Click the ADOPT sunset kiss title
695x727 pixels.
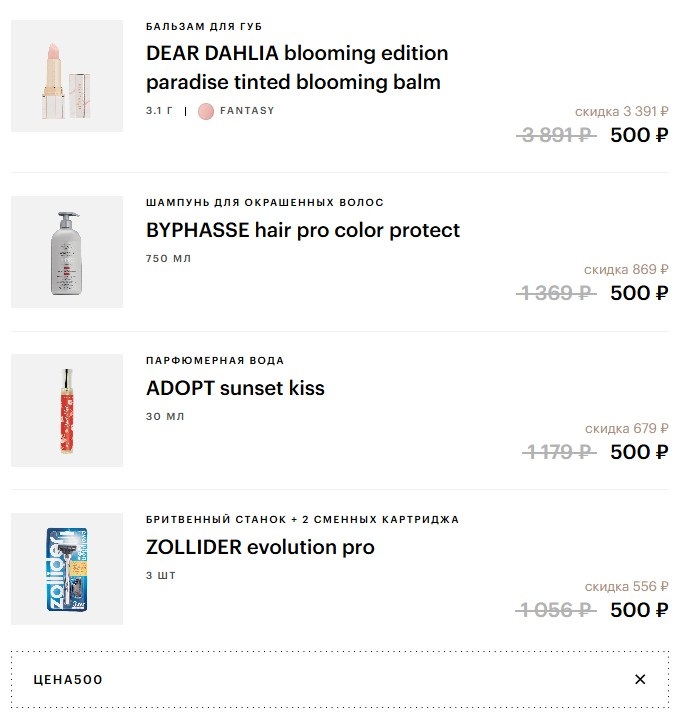click(235, 388)
